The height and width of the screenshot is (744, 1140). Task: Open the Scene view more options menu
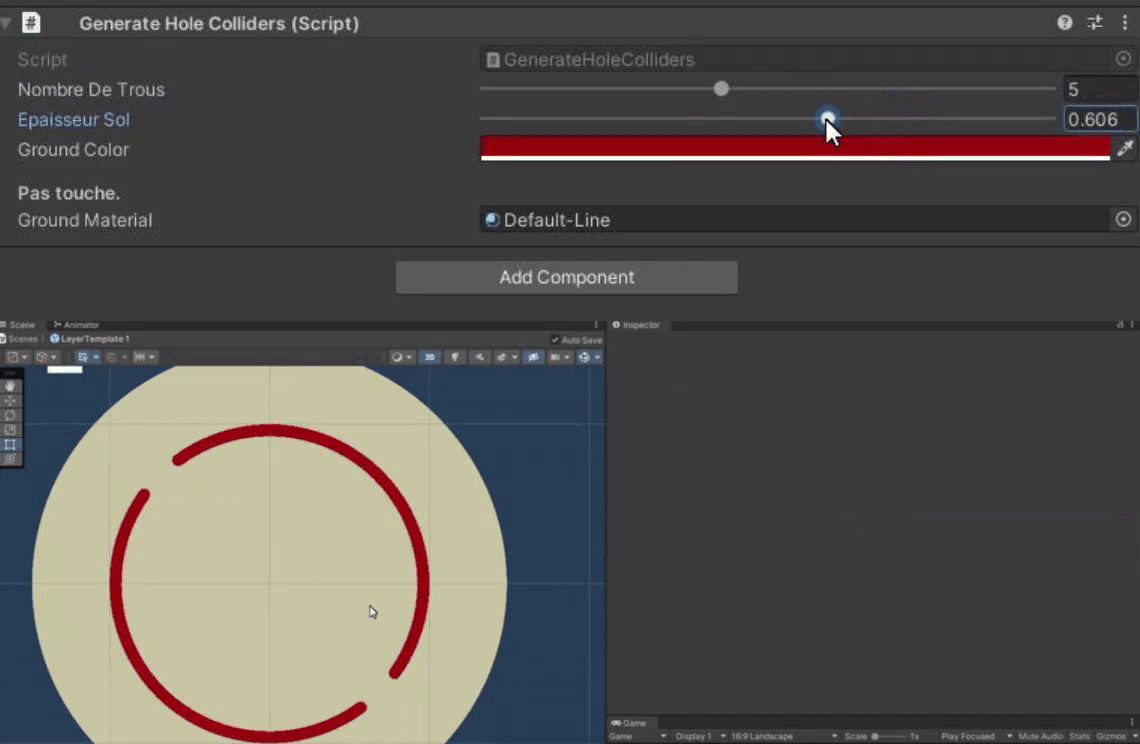tap(596, 324)
